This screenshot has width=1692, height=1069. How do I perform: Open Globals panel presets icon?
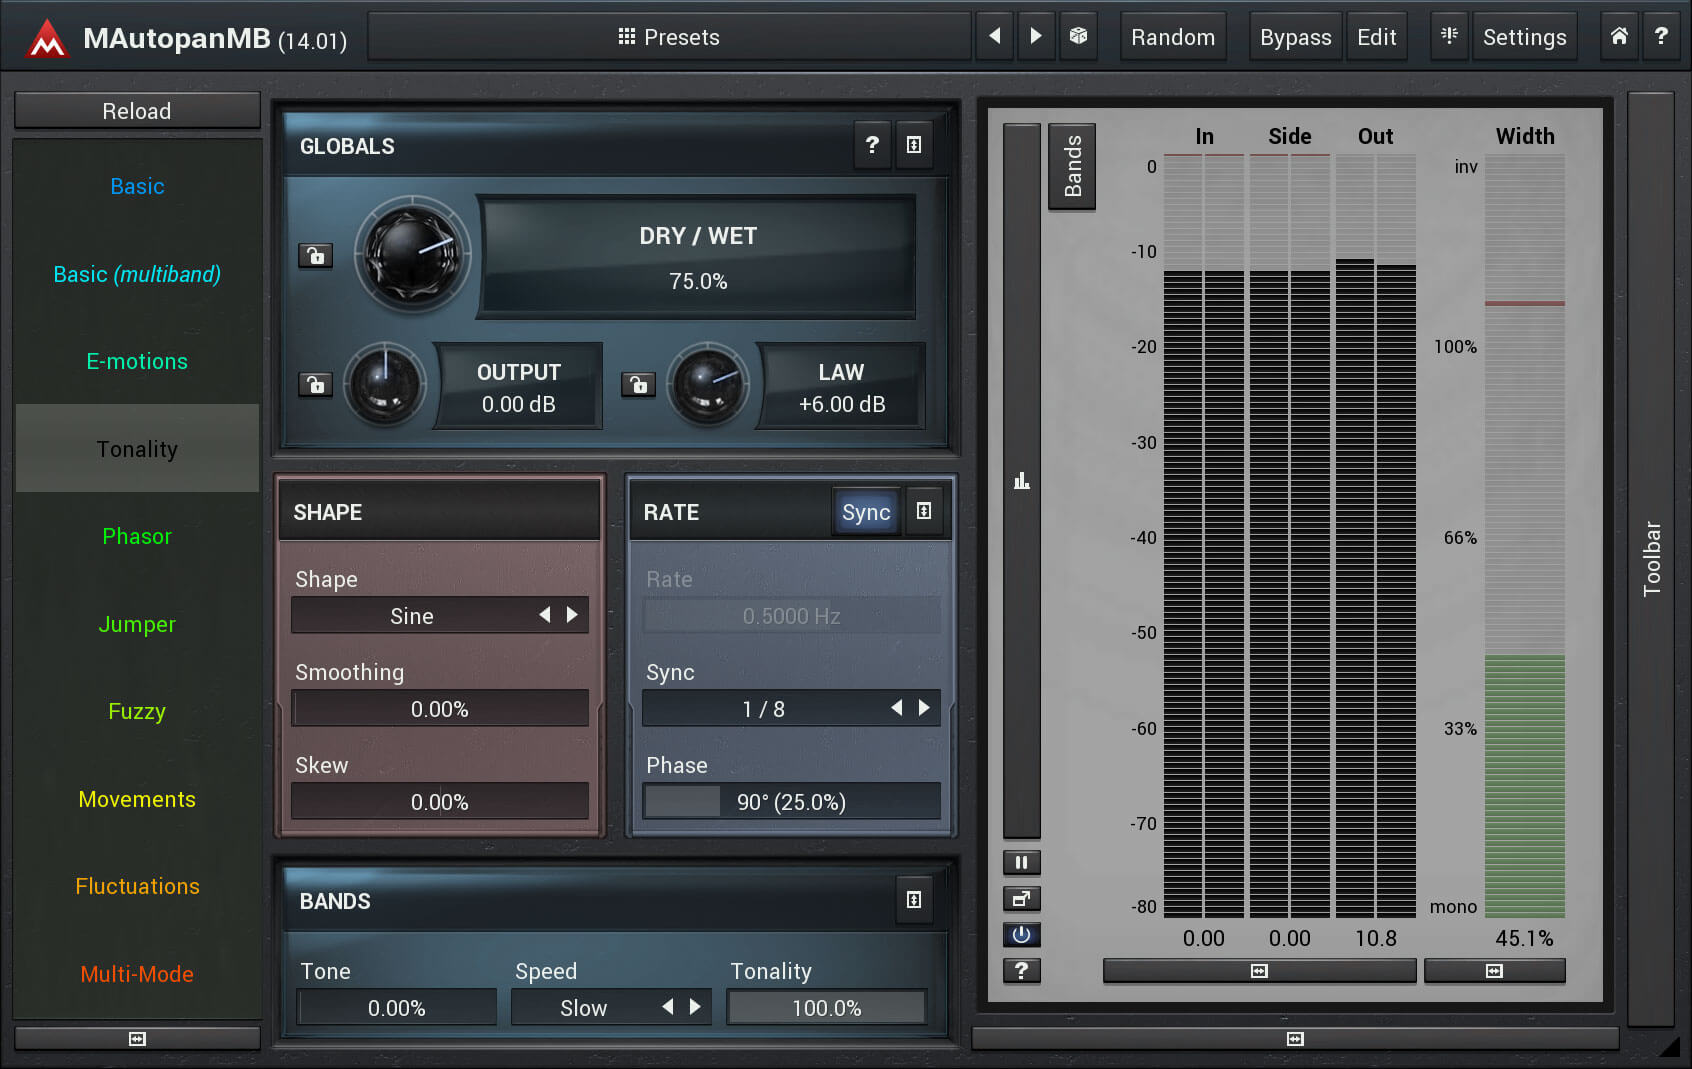(x=914, y=145)
